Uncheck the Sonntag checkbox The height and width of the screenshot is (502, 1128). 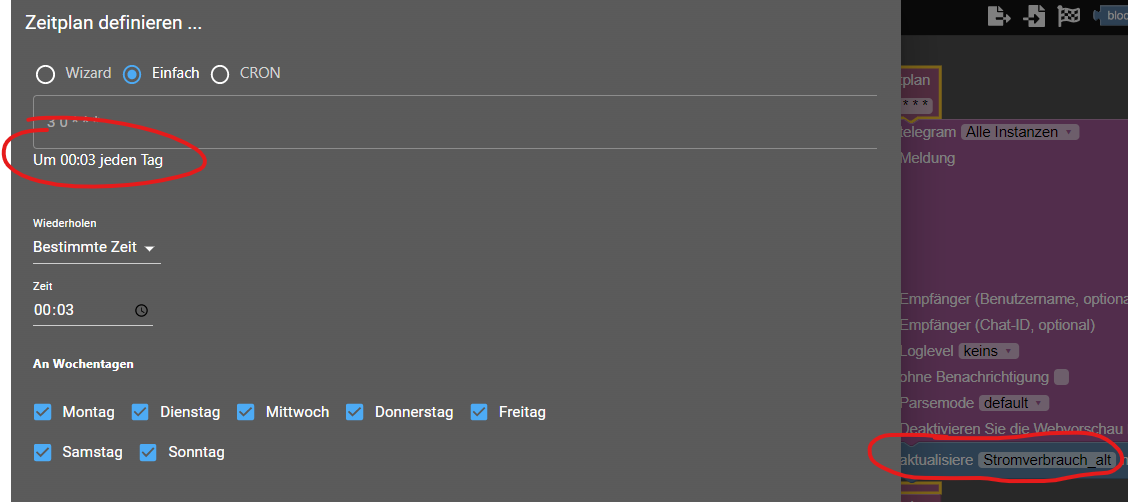pos(148,452)
